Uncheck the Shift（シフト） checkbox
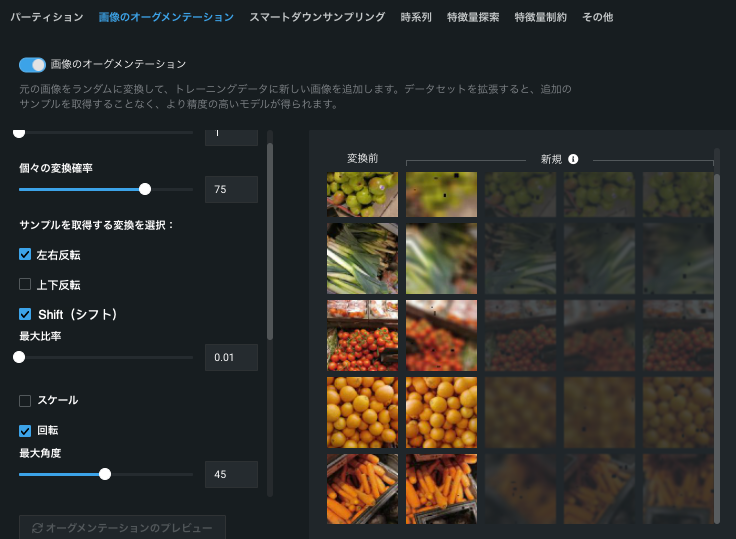736x539 pixels. [x=25, y=314]
